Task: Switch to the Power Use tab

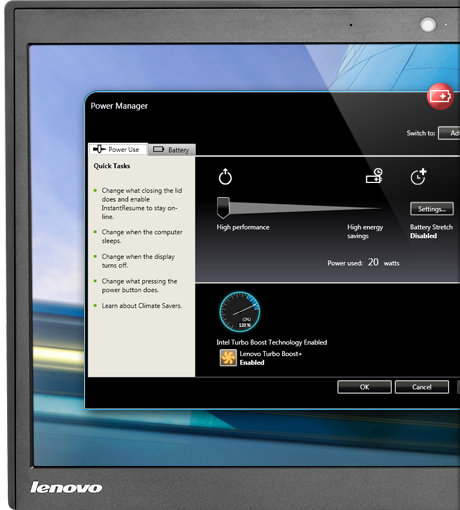Action: [118, 149]
